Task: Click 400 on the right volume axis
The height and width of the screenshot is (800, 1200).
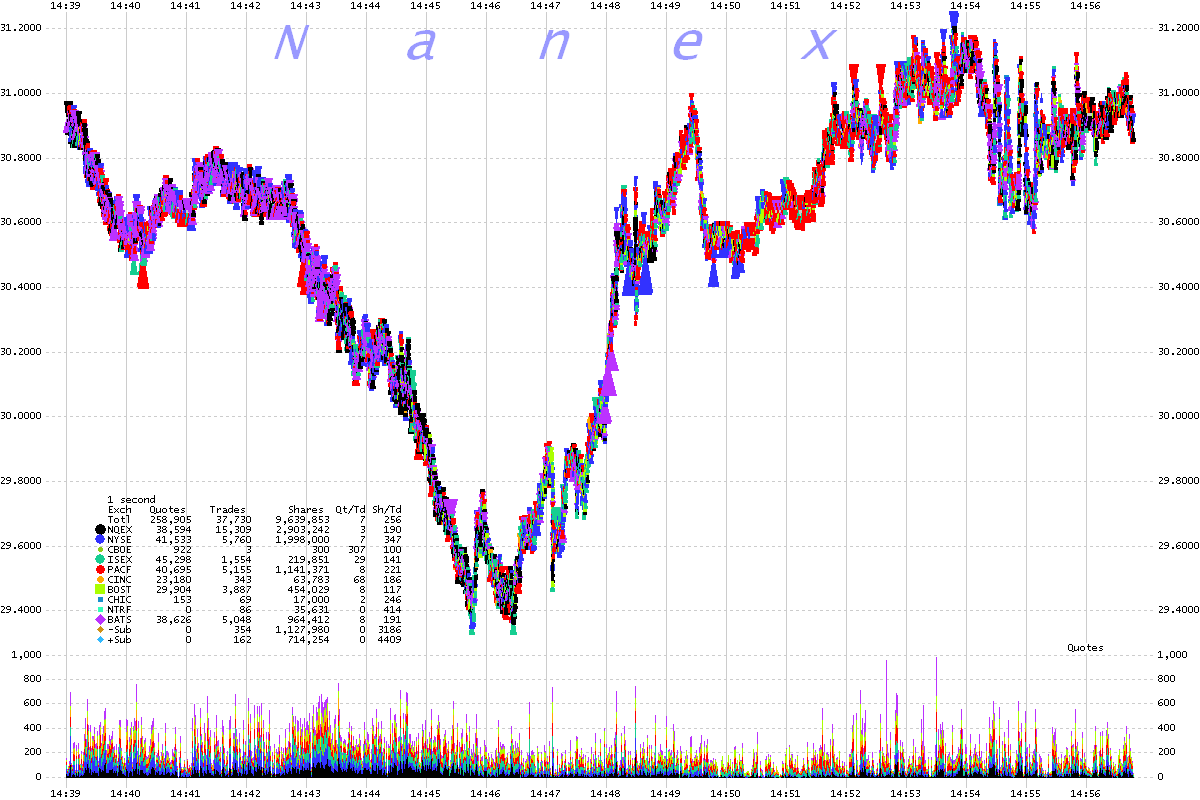Action: pyautogui.click(x=1167, y=728)
